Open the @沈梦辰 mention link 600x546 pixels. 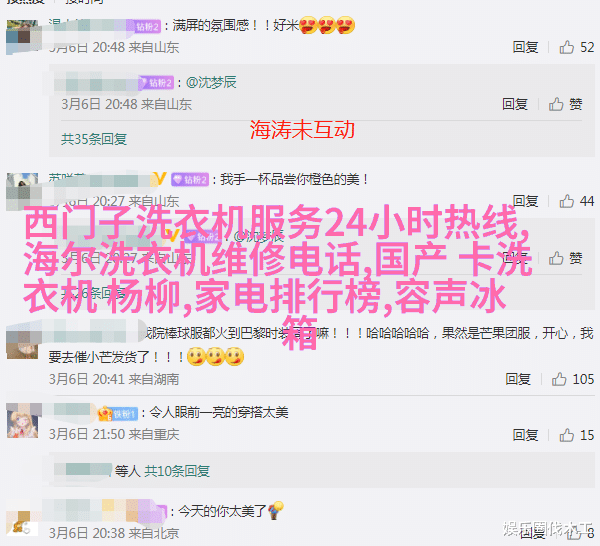coord(211,82)
